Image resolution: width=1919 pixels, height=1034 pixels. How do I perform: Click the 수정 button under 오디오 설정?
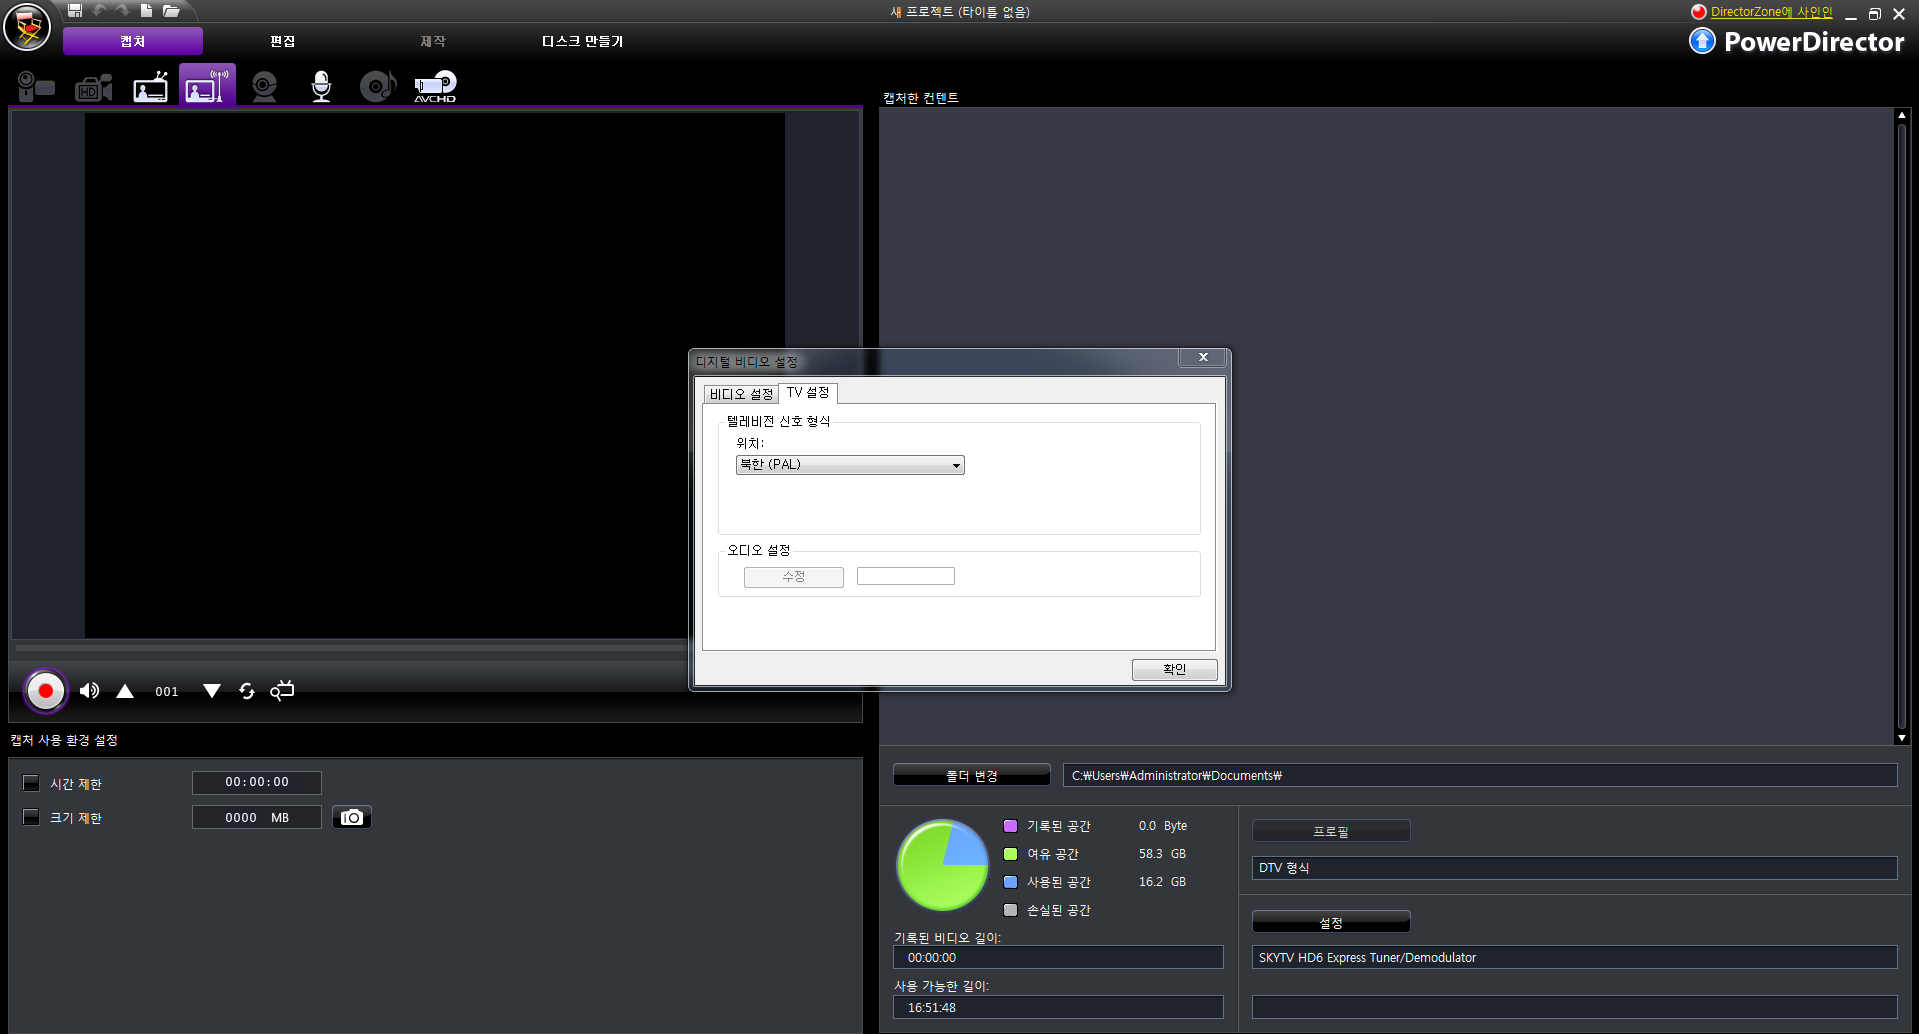pyautogui.click(x=794, y=577)
